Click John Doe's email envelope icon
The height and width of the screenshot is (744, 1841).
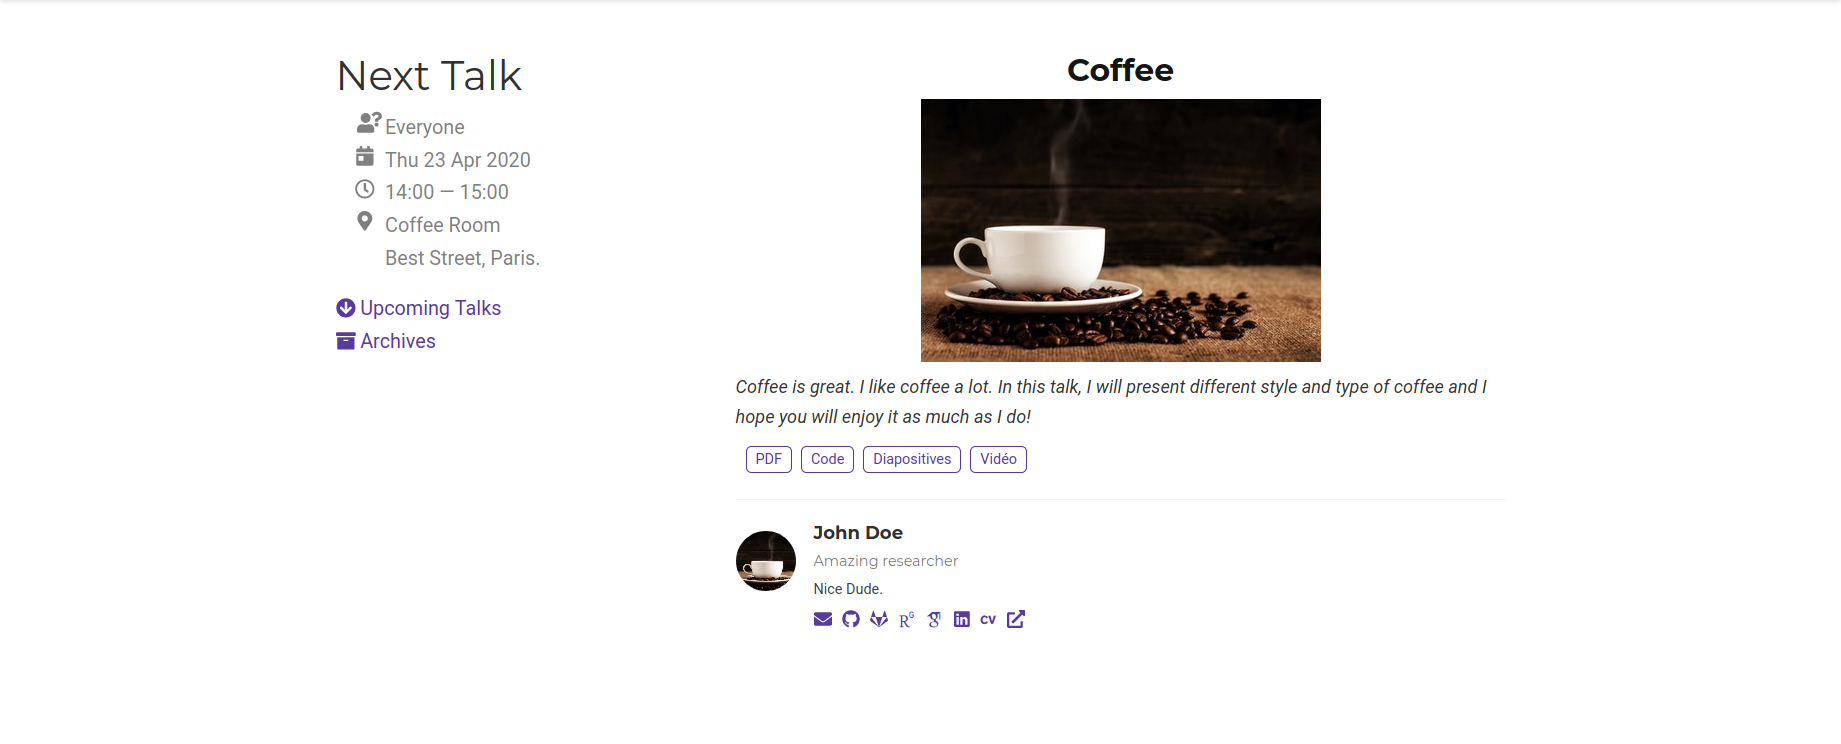[x=823, y=619]
